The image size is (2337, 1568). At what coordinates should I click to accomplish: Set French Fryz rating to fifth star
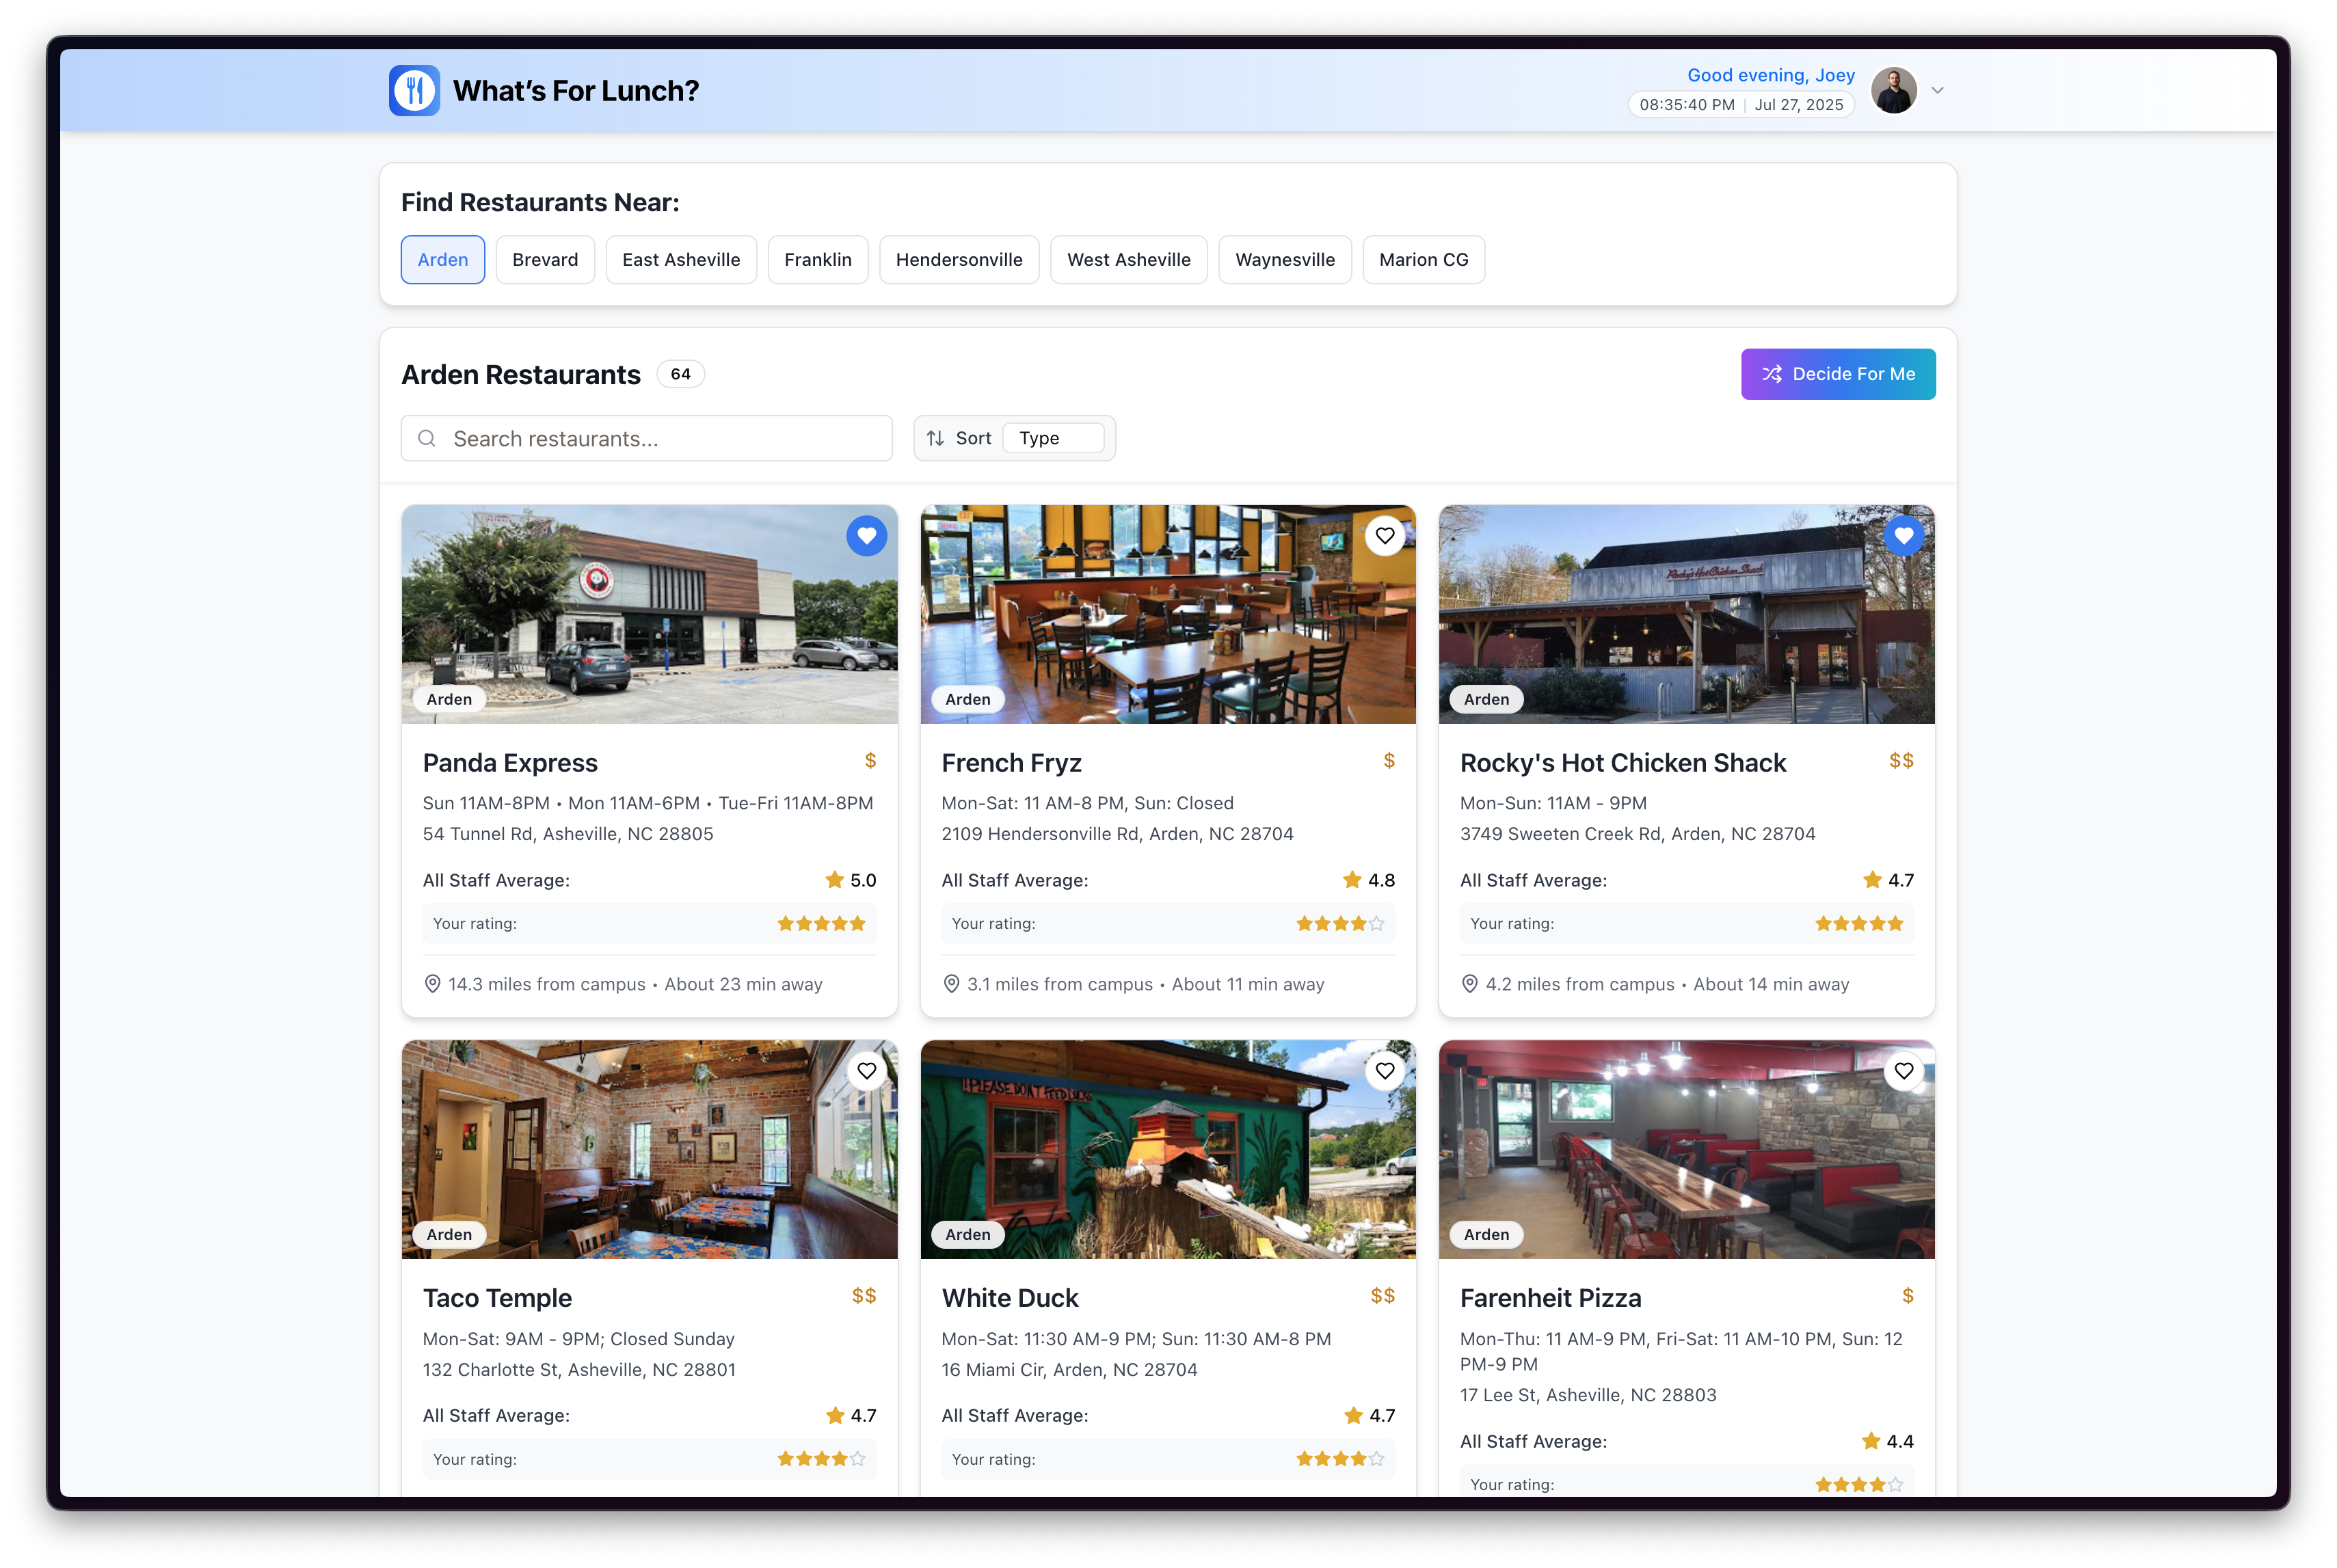(x=1377, y=924)
